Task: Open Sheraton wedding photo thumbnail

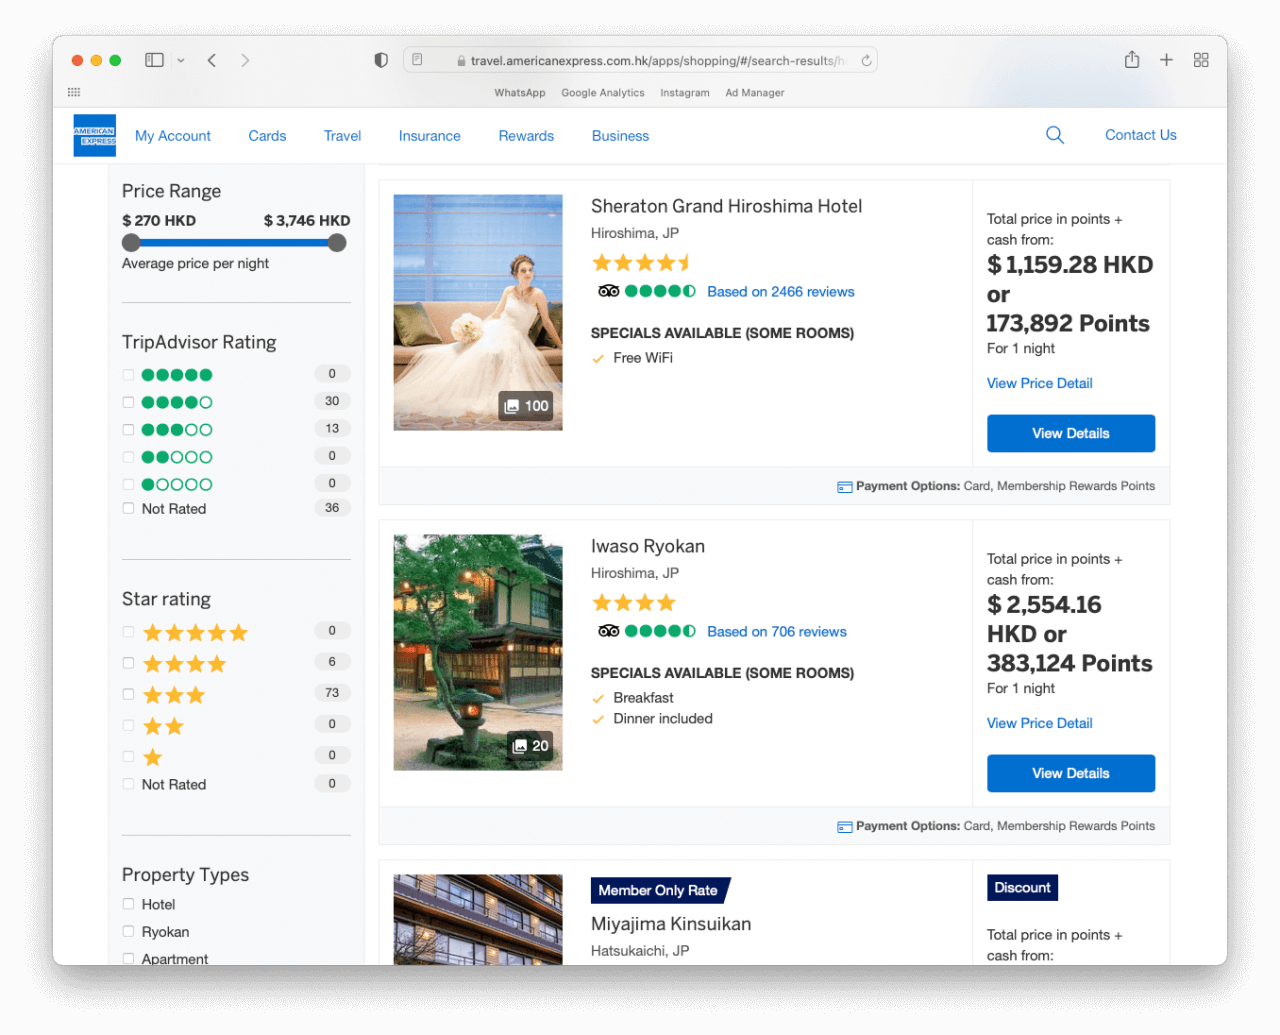Action: [478, 312]
